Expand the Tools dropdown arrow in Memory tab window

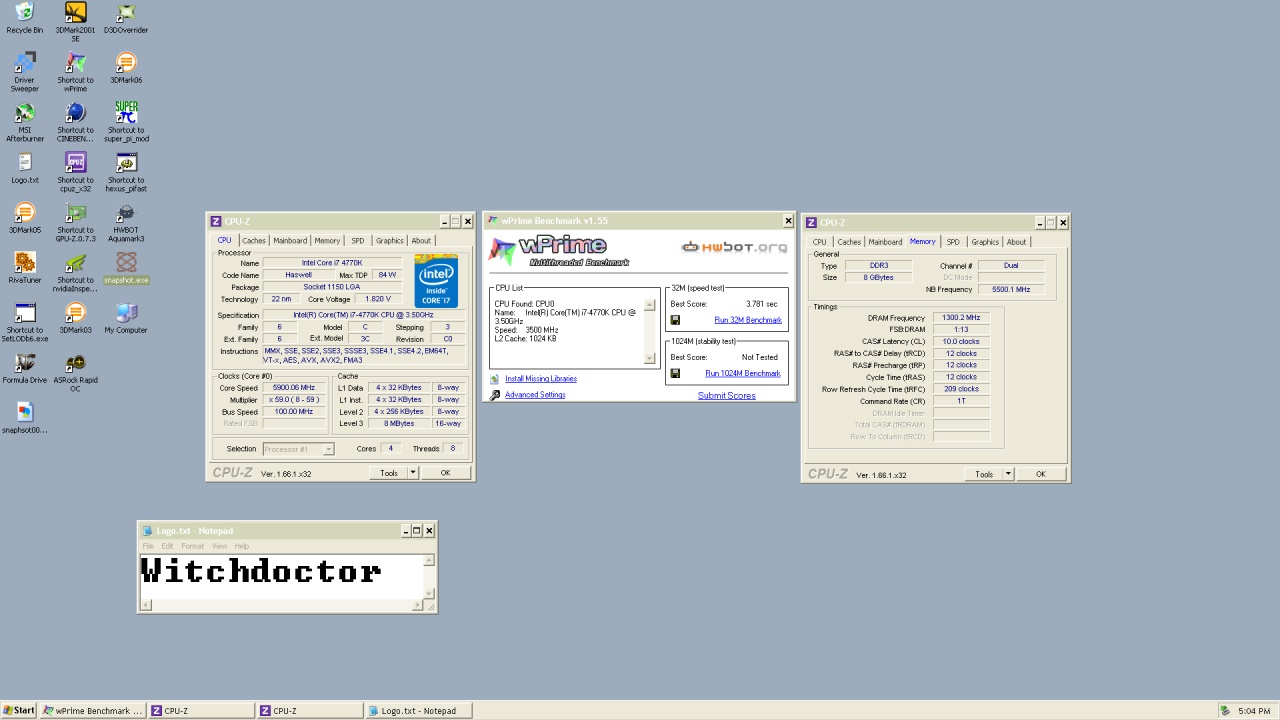pos(1008,474)
